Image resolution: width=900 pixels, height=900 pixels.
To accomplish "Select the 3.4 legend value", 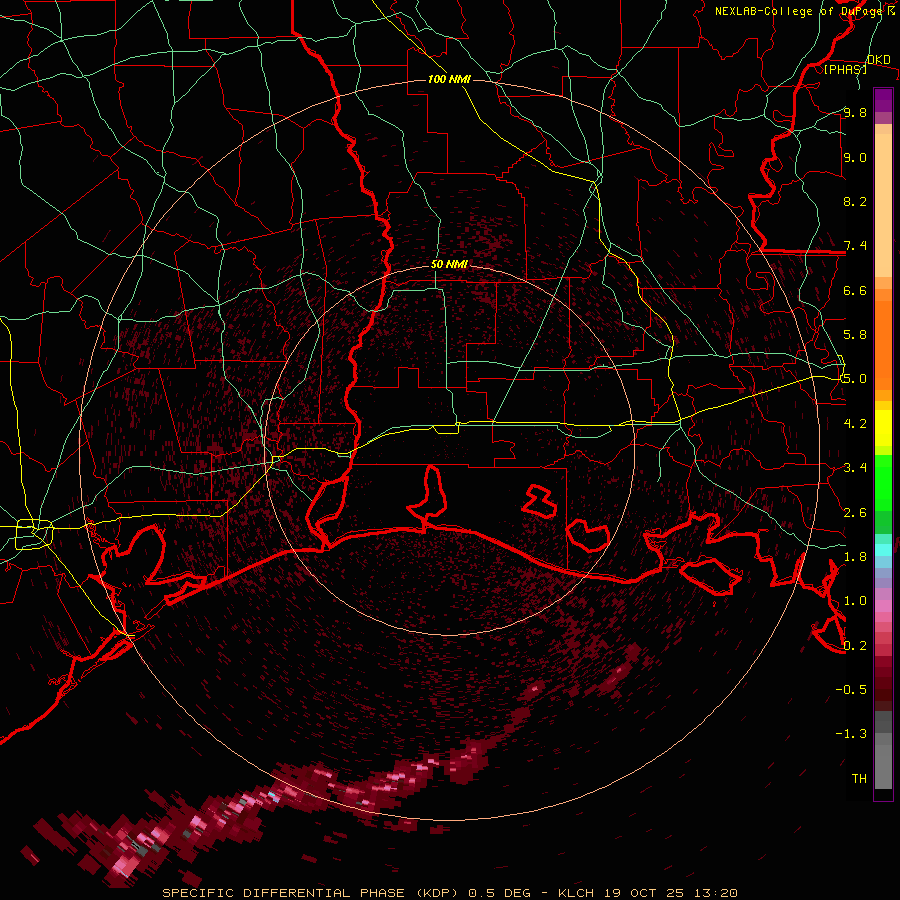I will (x=855, y=468).
